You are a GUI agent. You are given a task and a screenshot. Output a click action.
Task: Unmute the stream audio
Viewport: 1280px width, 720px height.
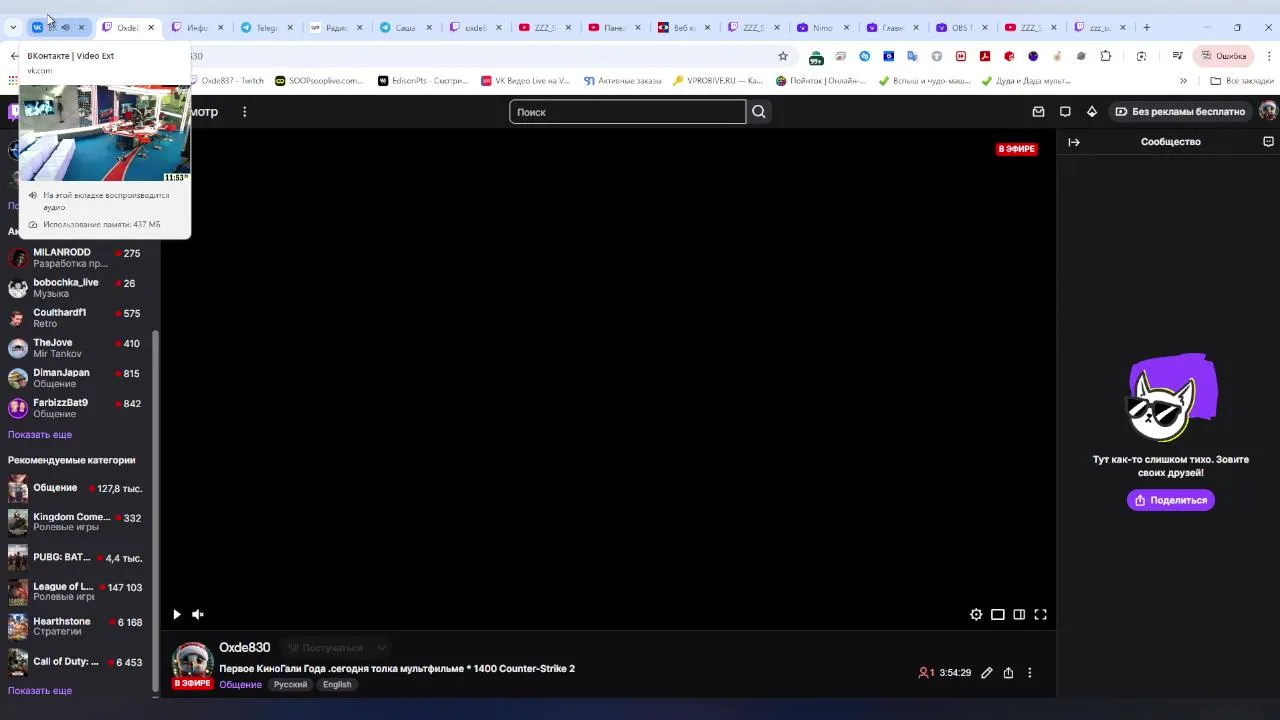point(198,614)
